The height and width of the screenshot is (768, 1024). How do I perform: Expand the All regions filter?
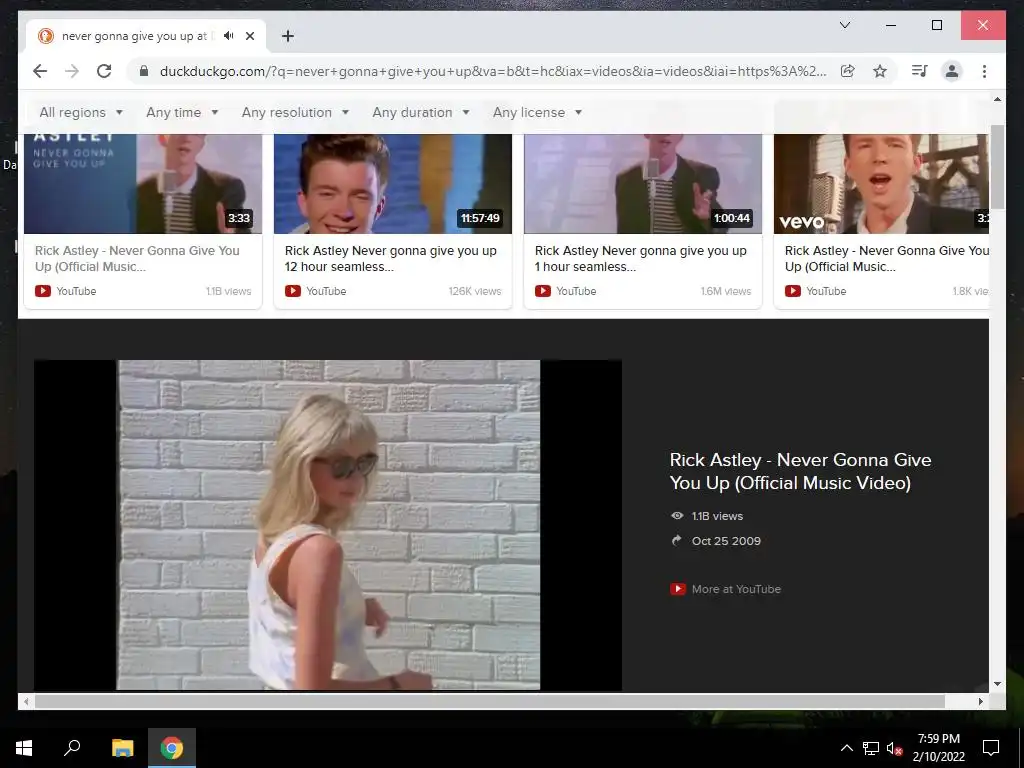[81, 112]
